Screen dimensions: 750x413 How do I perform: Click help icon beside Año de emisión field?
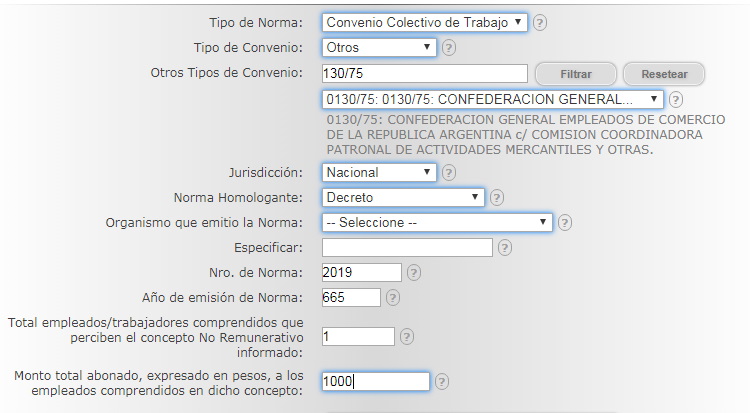(393, 297)
